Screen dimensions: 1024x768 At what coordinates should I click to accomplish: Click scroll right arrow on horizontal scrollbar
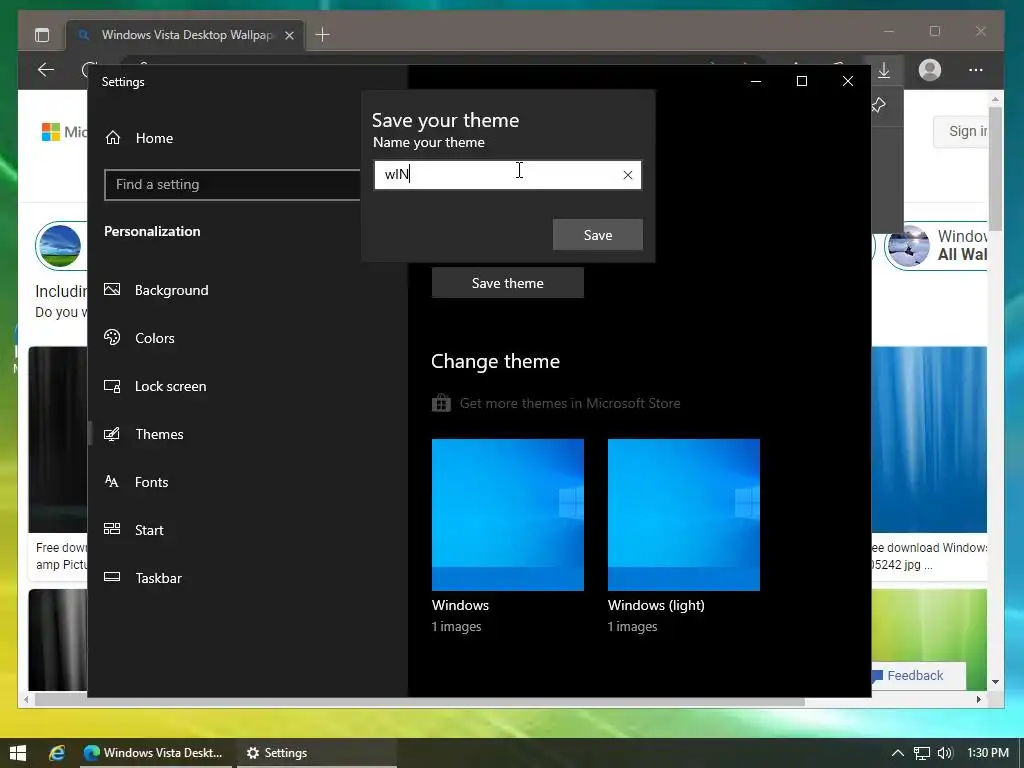[x=978, y=699]
